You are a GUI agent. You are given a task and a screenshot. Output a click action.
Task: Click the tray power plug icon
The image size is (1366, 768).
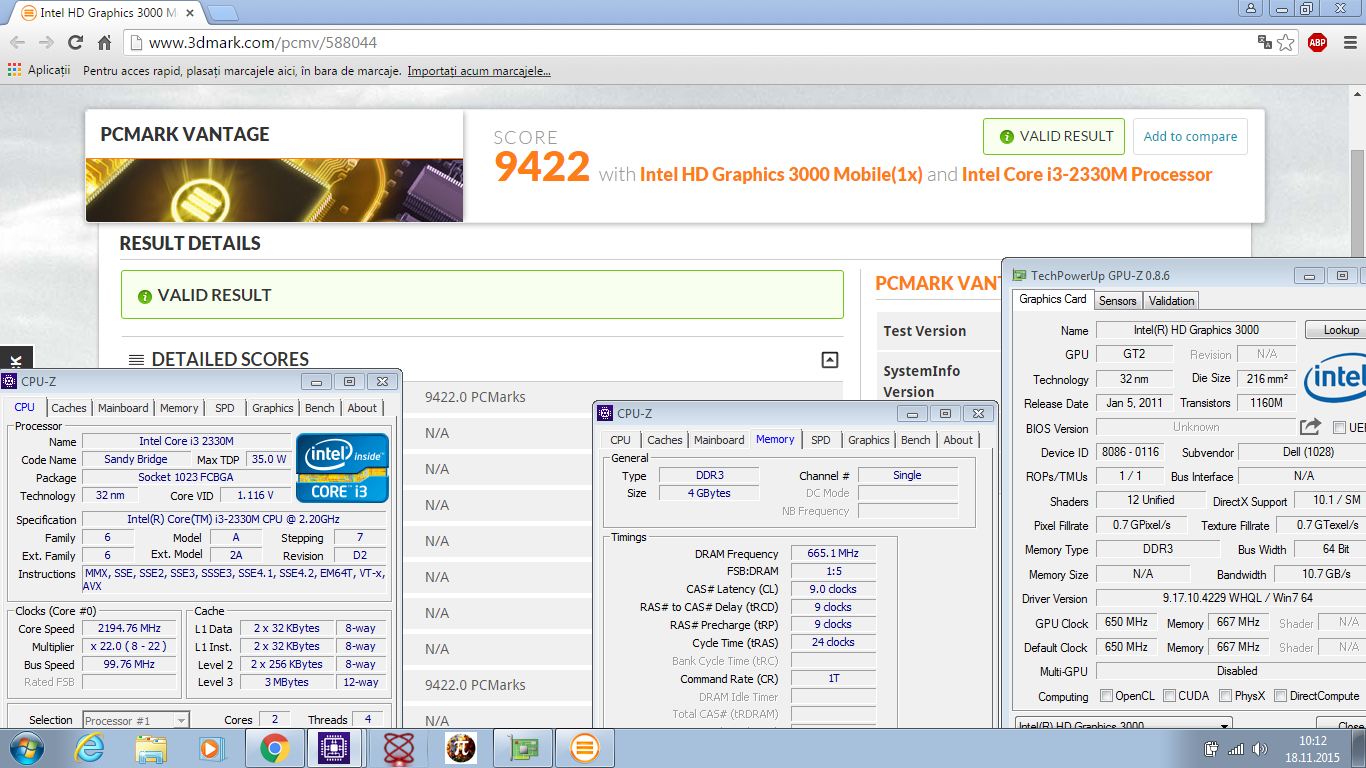pyautogui.click(x=1212, y=748)
